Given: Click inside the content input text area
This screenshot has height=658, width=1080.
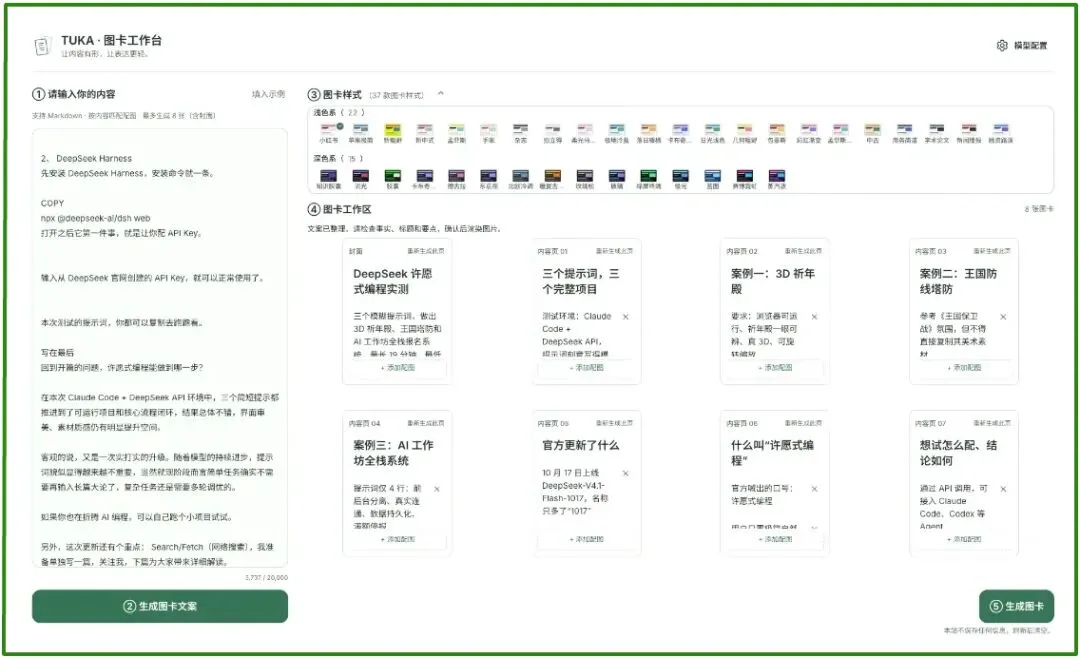Looking at the screenshot, I should [160, 348].
